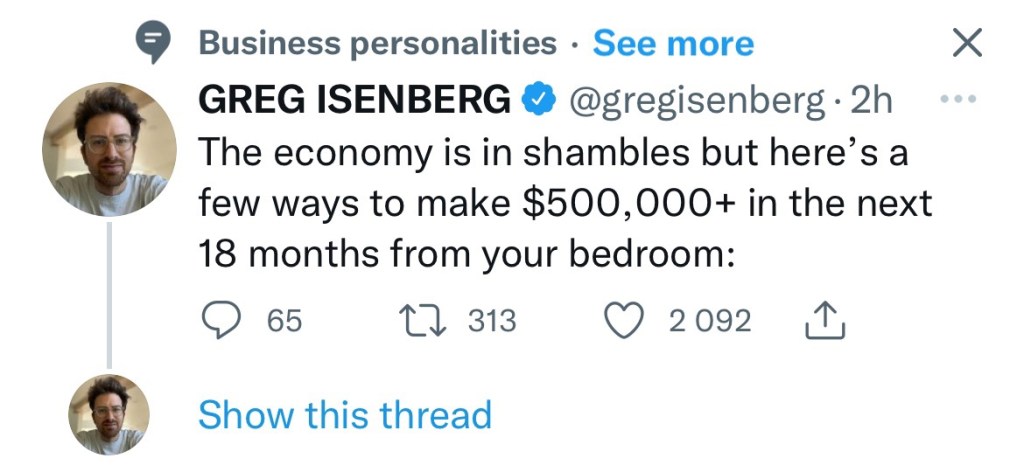
Task: Dismiss the topic suggestion with X
Action: [965, 43]
